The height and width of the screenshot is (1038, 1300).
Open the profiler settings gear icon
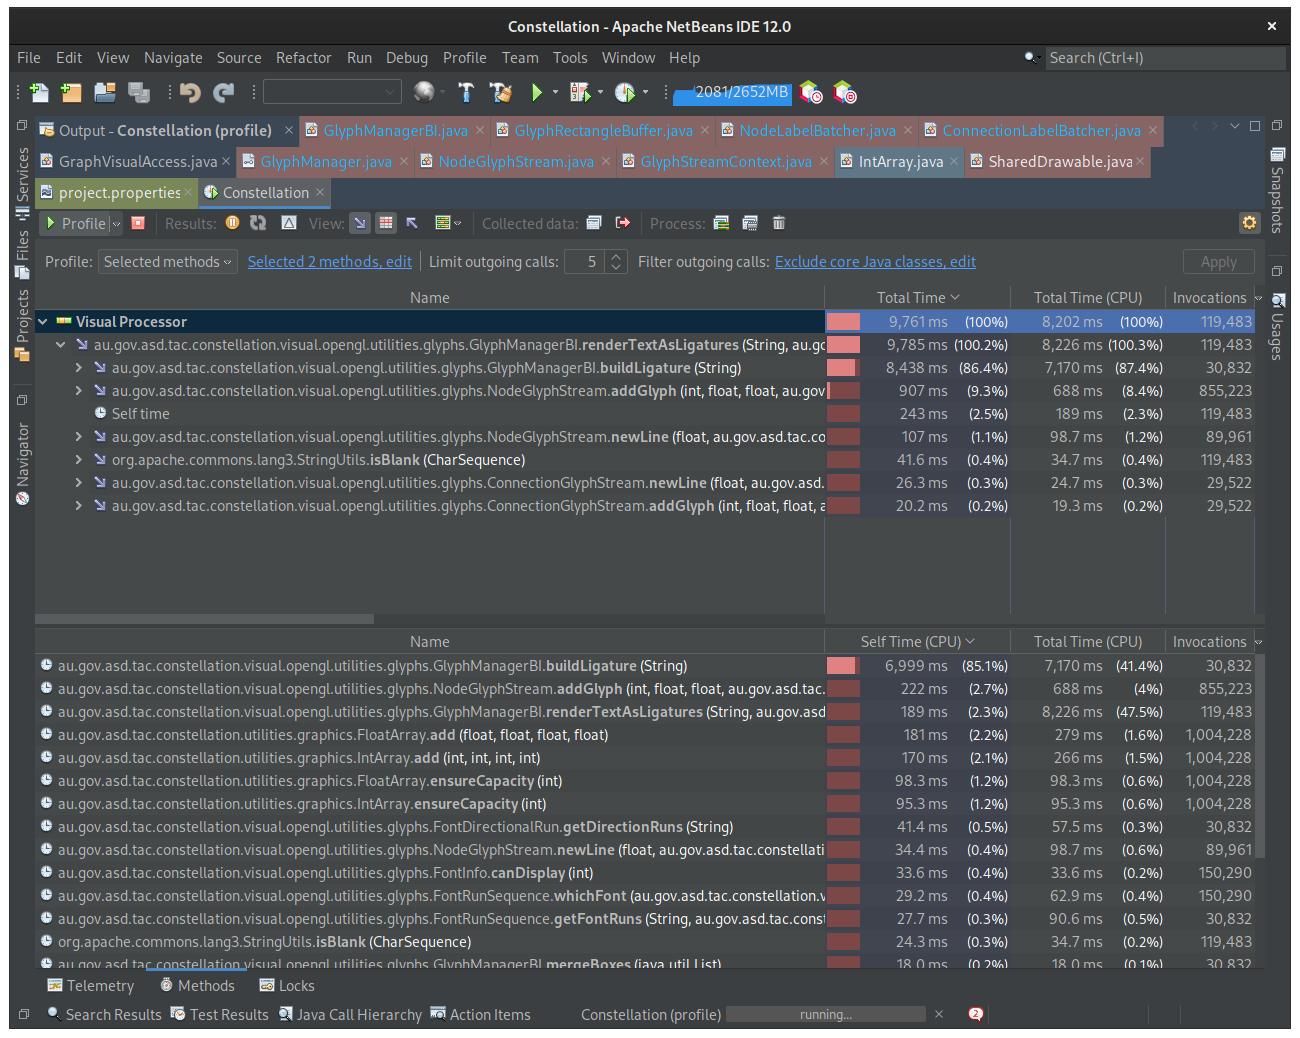click(1249, 223)
